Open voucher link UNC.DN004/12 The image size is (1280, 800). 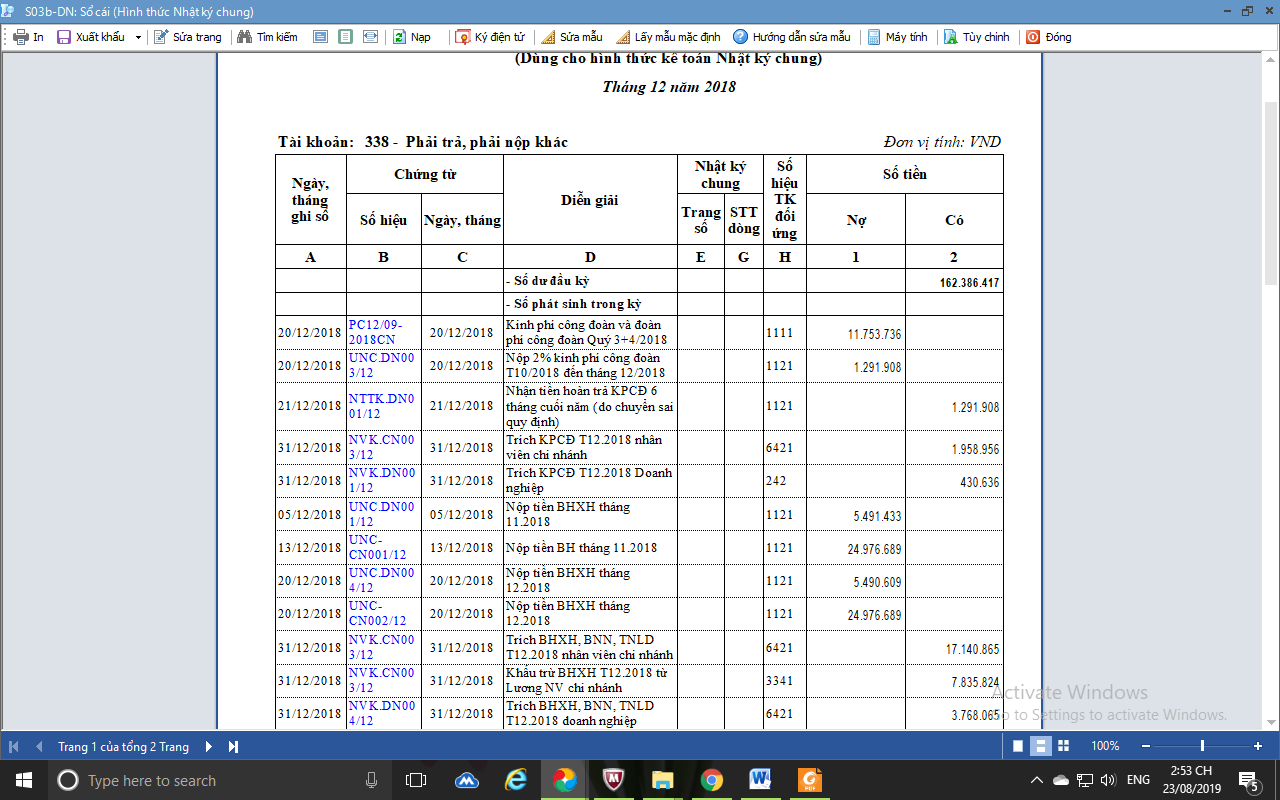[x=381, y=580]
